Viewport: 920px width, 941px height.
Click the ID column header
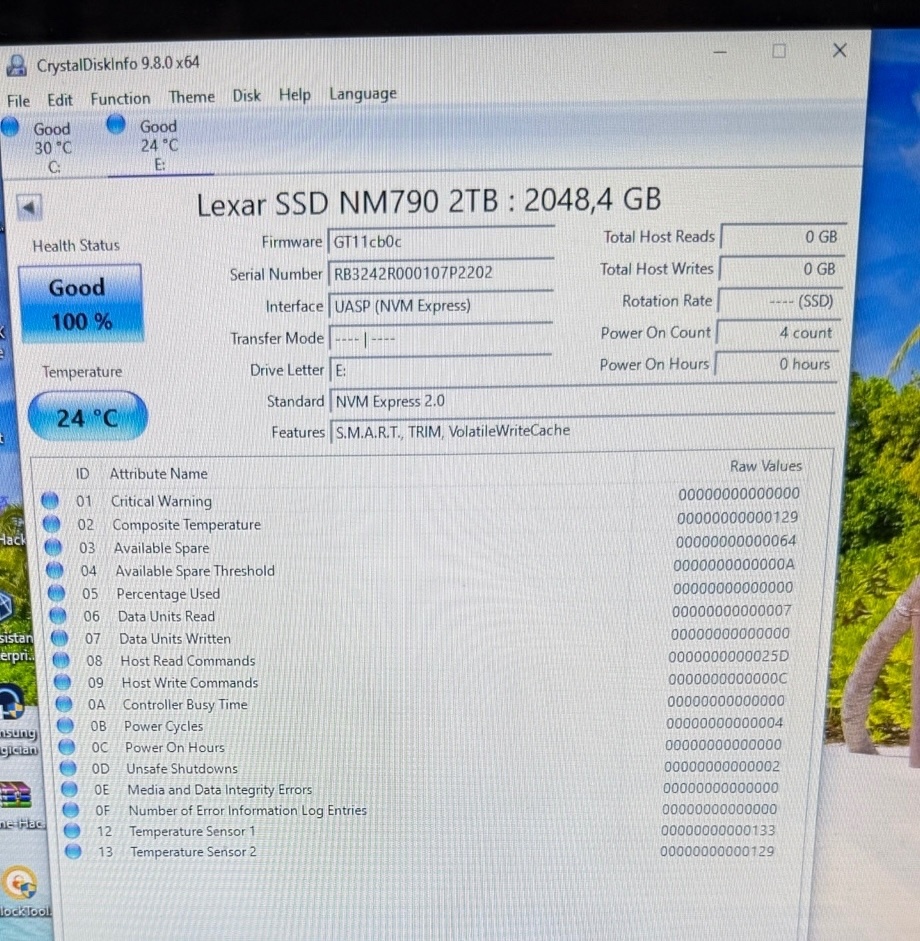click(82, 474)
